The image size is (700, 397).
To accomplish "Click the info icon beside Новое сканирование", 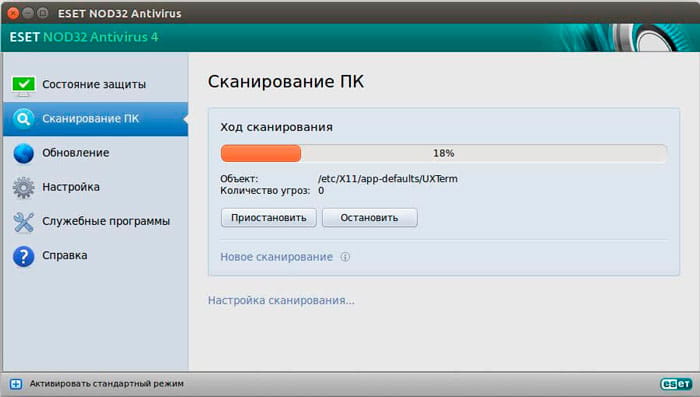I will pyautogui.click(x=345, y=257).
